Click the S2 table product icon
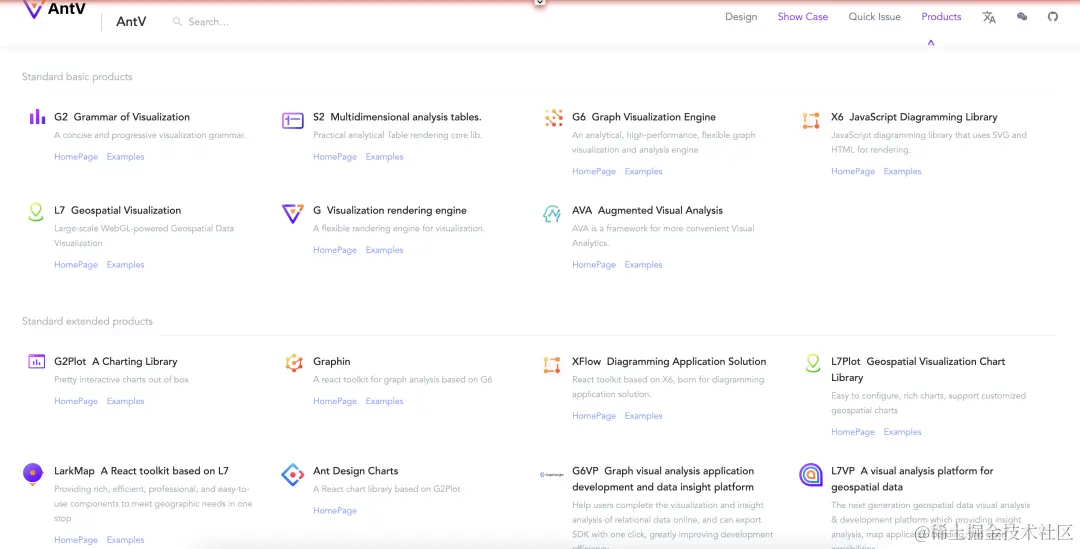The image size is (1080, 549). coord(293,121)
